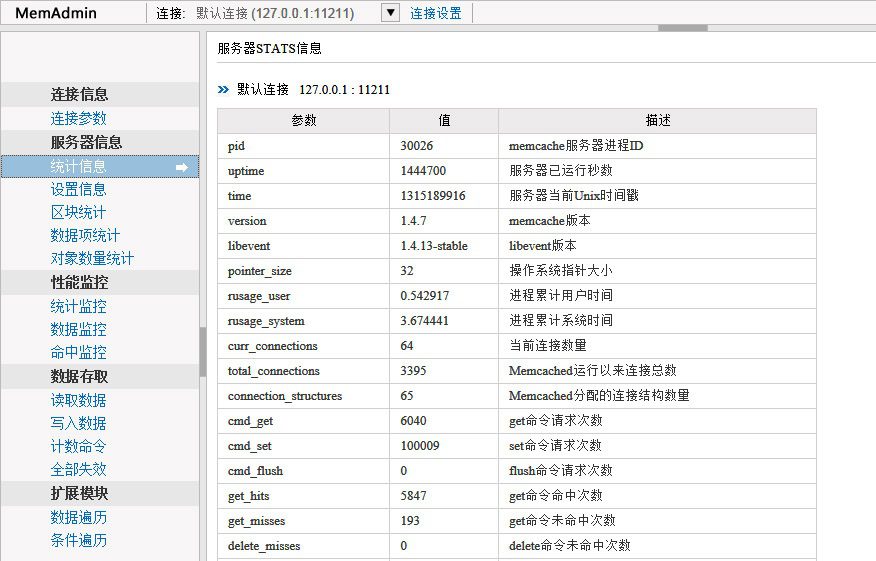876x561 pixels.
Task: Click the sidebar splitter handle
Action: (203, 351)
